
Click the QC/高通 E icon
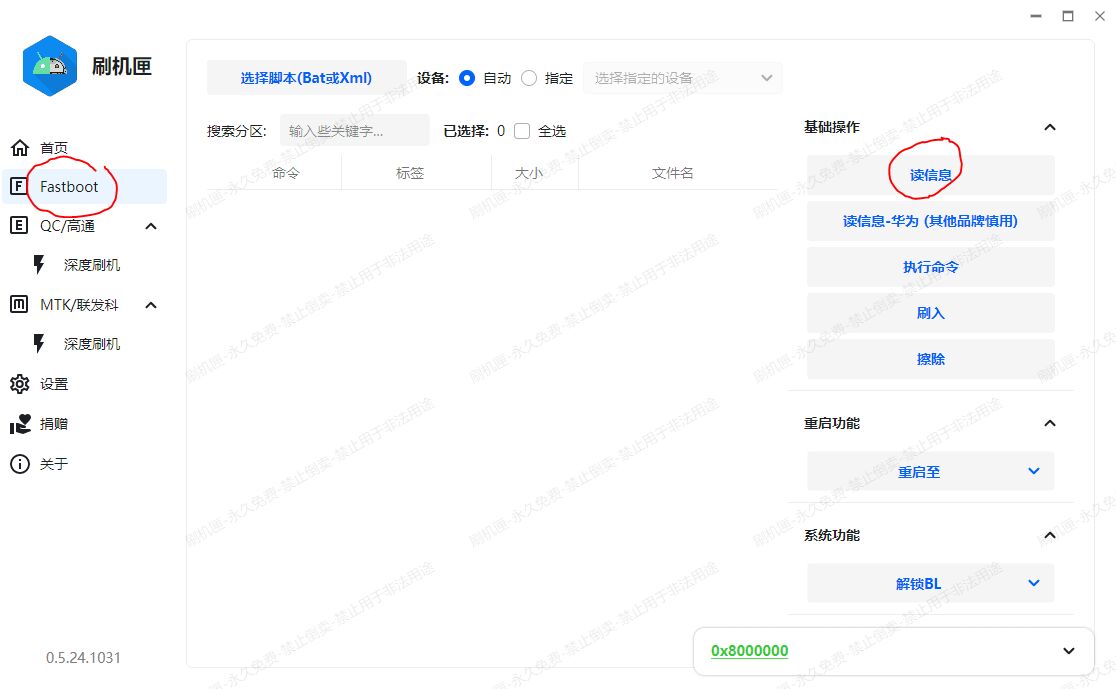click(19, 226)
